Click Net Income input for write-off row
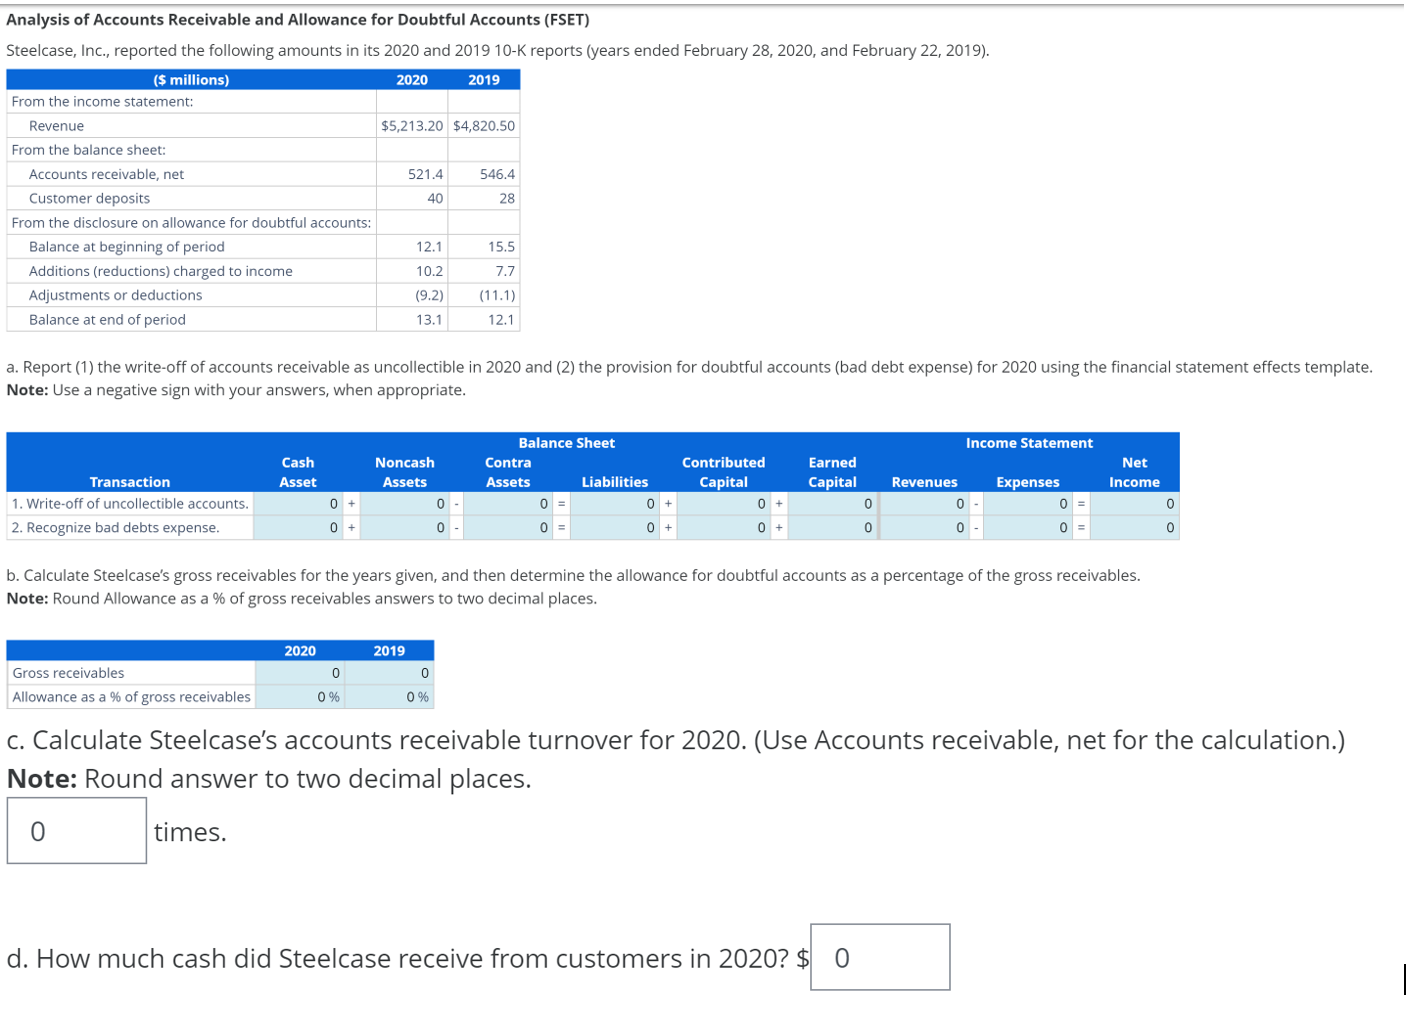Viewport: 1406px width, 1019px height. point(1135,504)
